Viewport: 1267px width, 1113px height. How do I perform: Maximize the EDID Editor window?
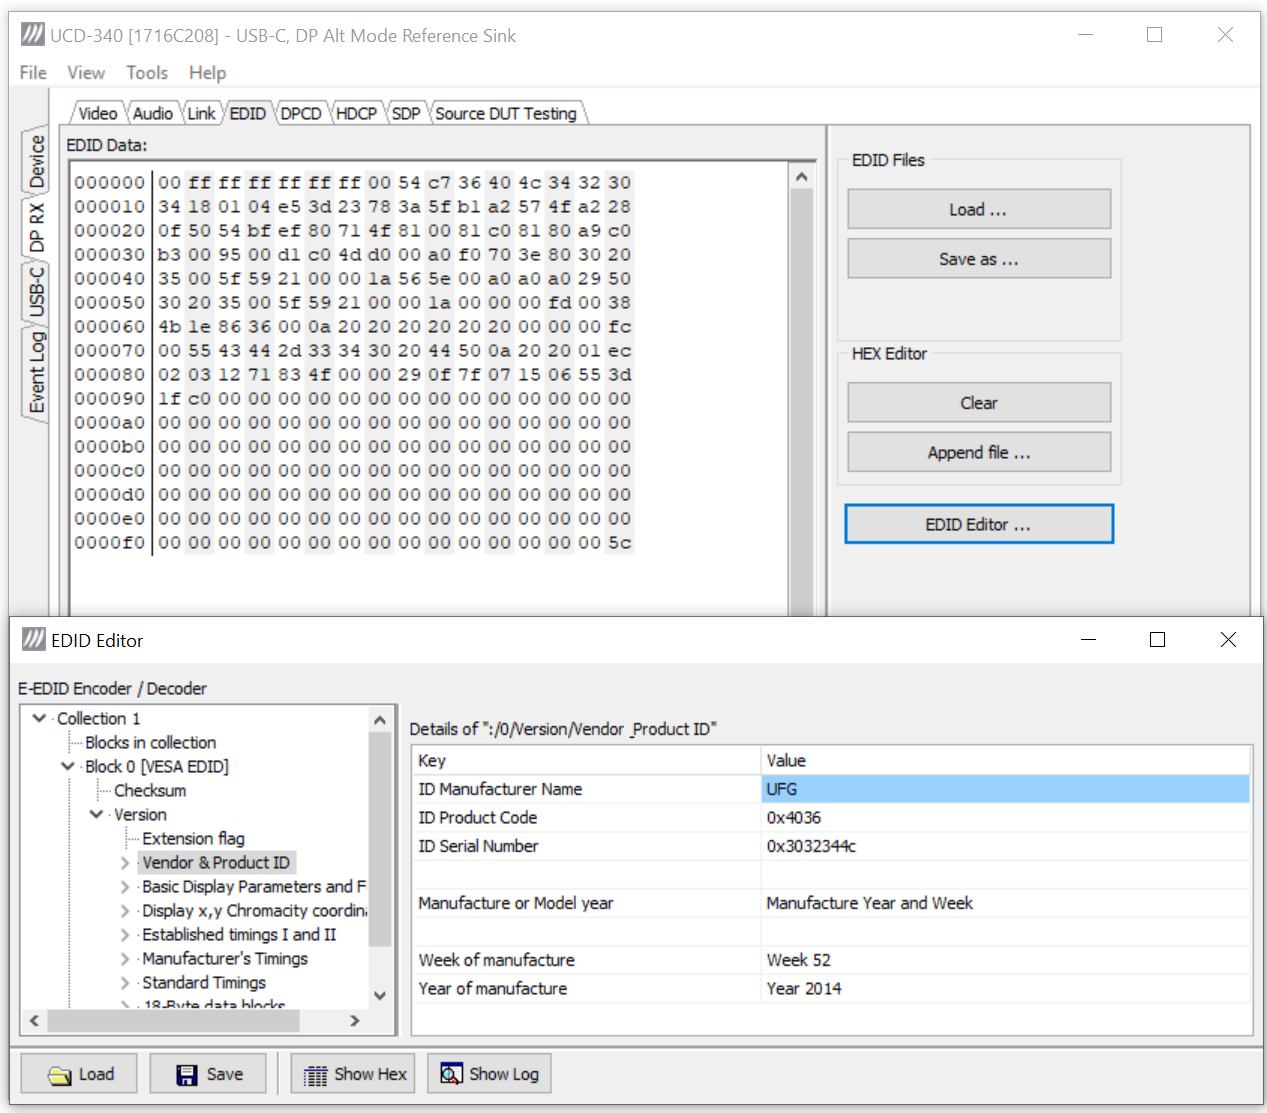point(1157,640)
